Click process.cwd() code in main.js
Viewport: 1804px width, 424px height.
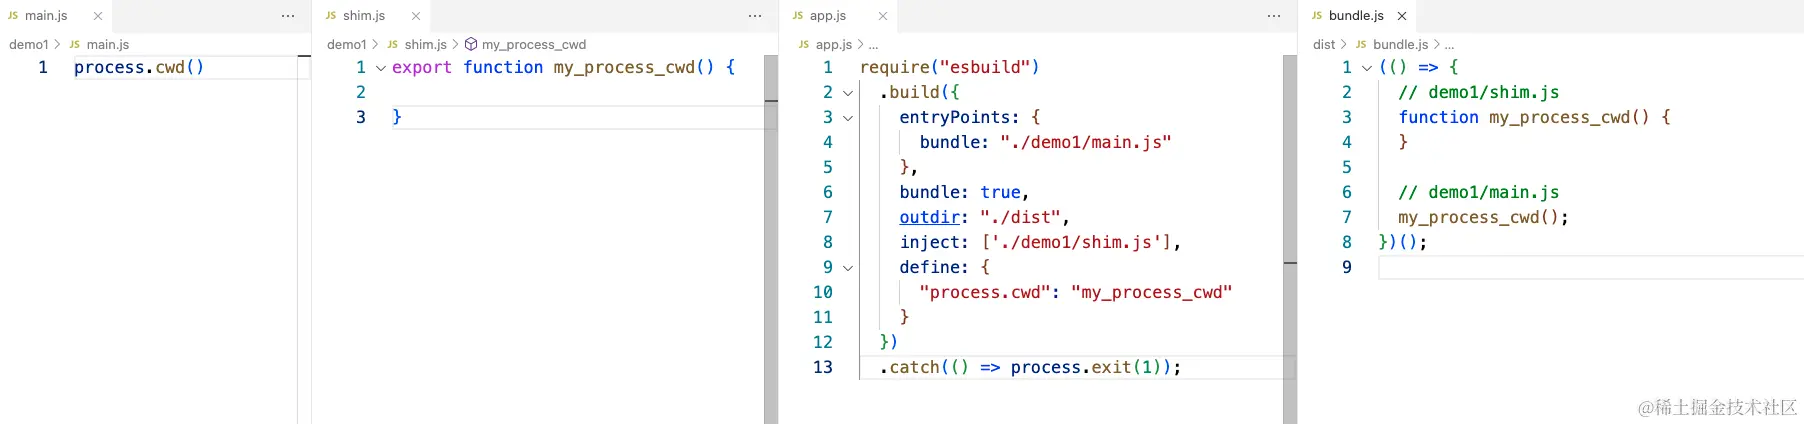pyautogui.click(x=139, y=67)
